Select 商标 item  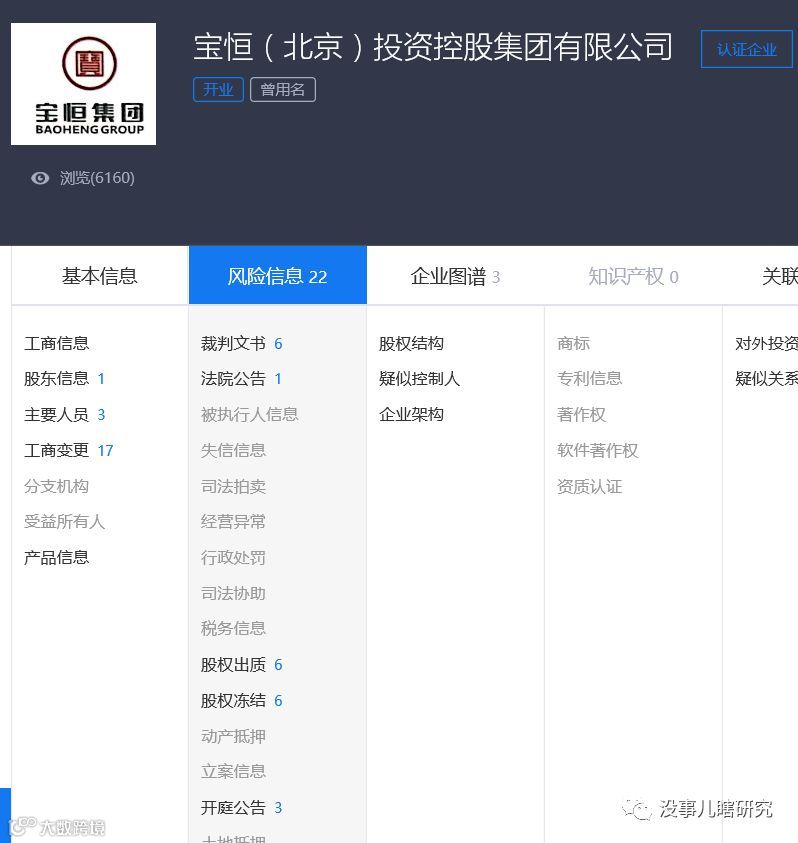(x=574, y=343)
